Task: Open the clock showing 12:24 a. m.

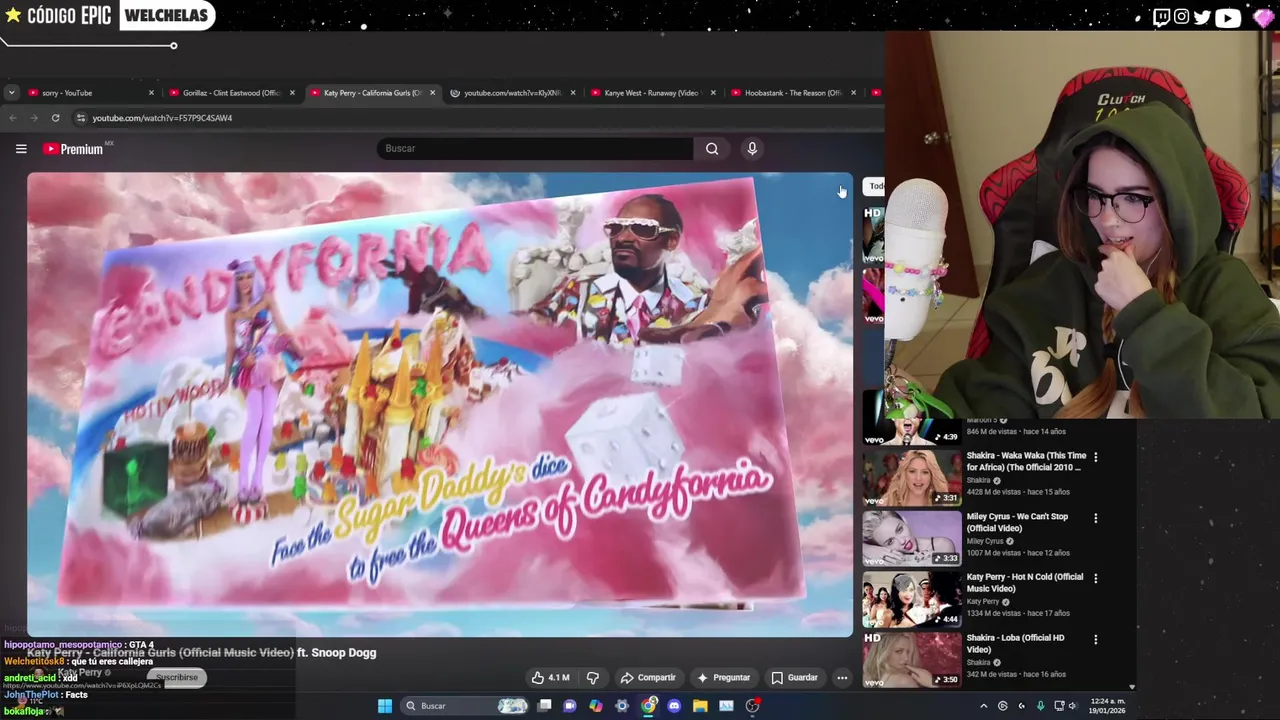Action: tap(1107, 706)
